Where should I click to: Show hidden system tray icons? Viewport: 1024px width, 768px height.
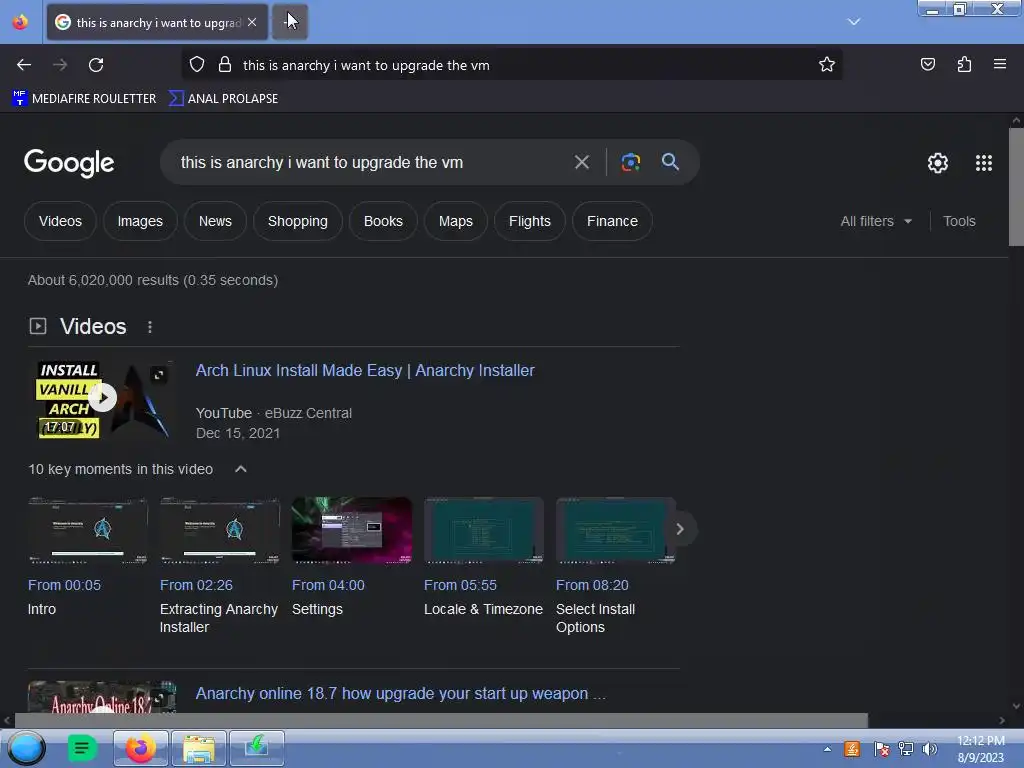827,749
